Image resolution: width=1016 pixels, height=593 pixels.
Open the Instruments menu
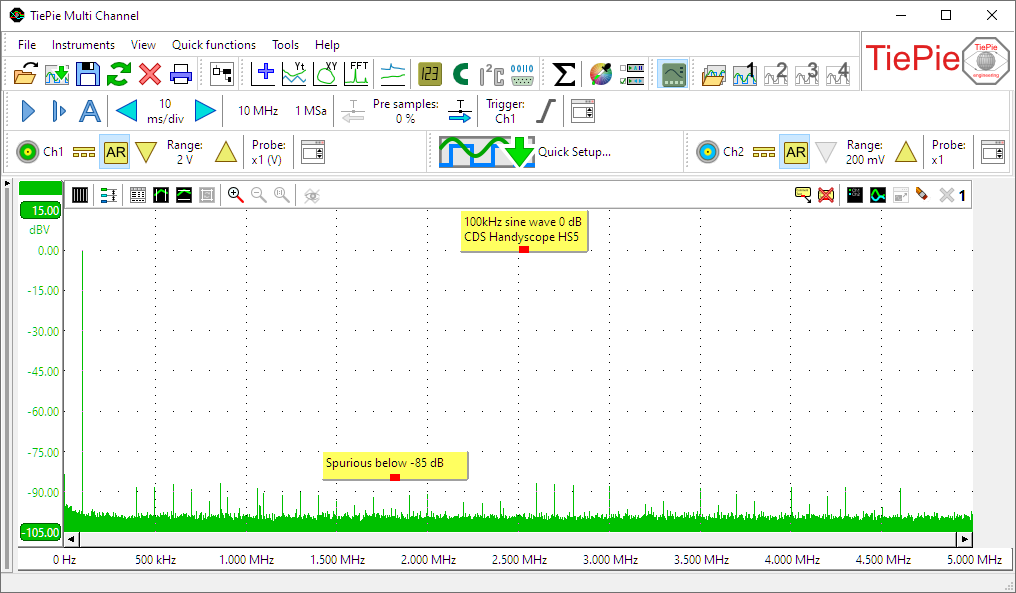pyautogui.click(x=83, y=45)
